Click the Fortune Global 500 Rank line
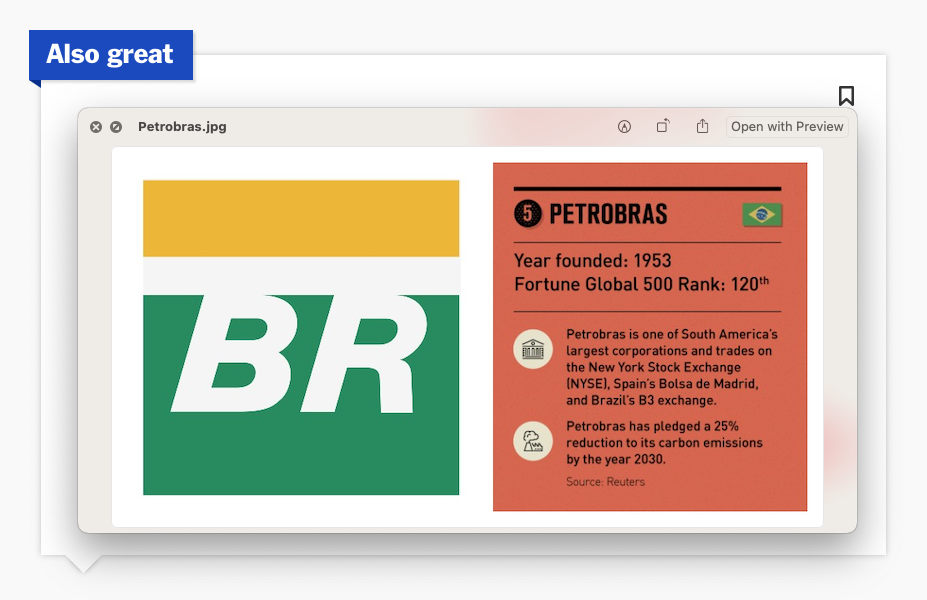 click(x=641, y=284)
